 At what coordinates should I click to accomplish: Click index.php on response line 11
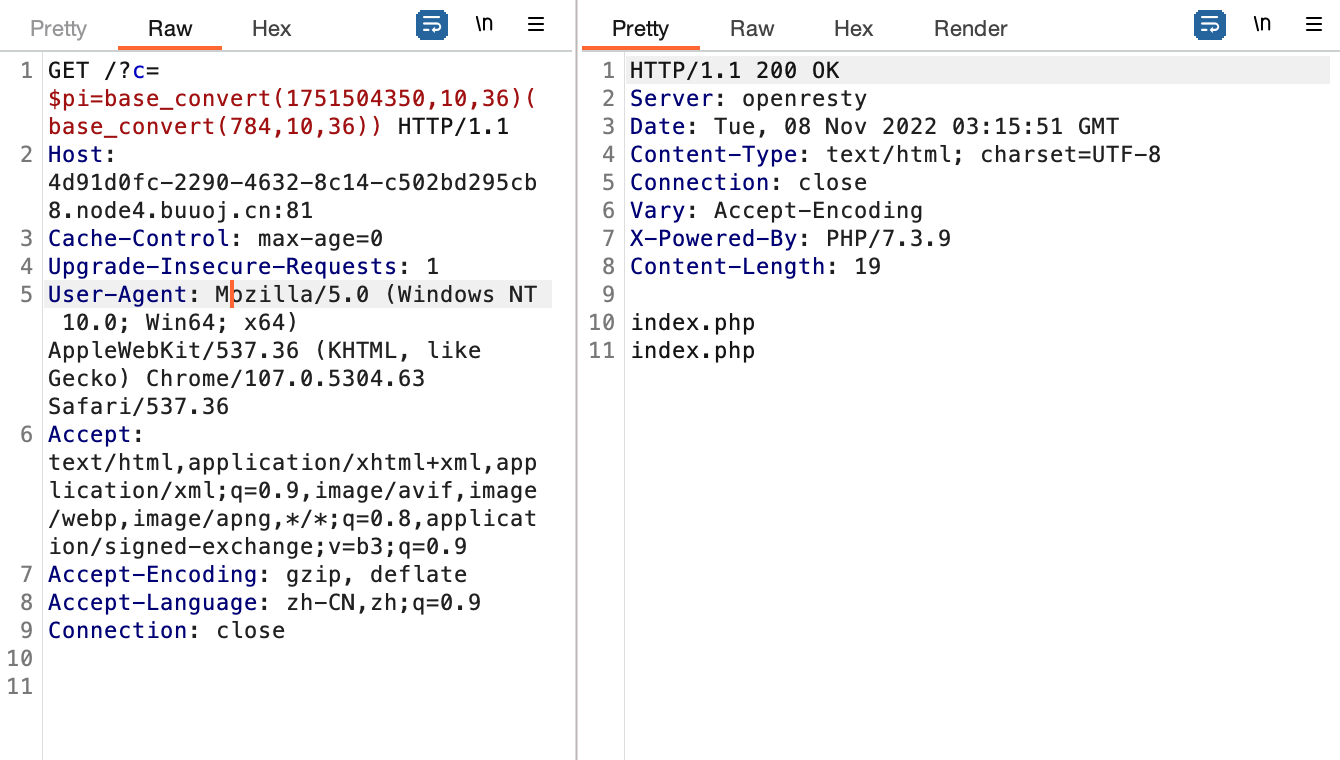(692, 351)
